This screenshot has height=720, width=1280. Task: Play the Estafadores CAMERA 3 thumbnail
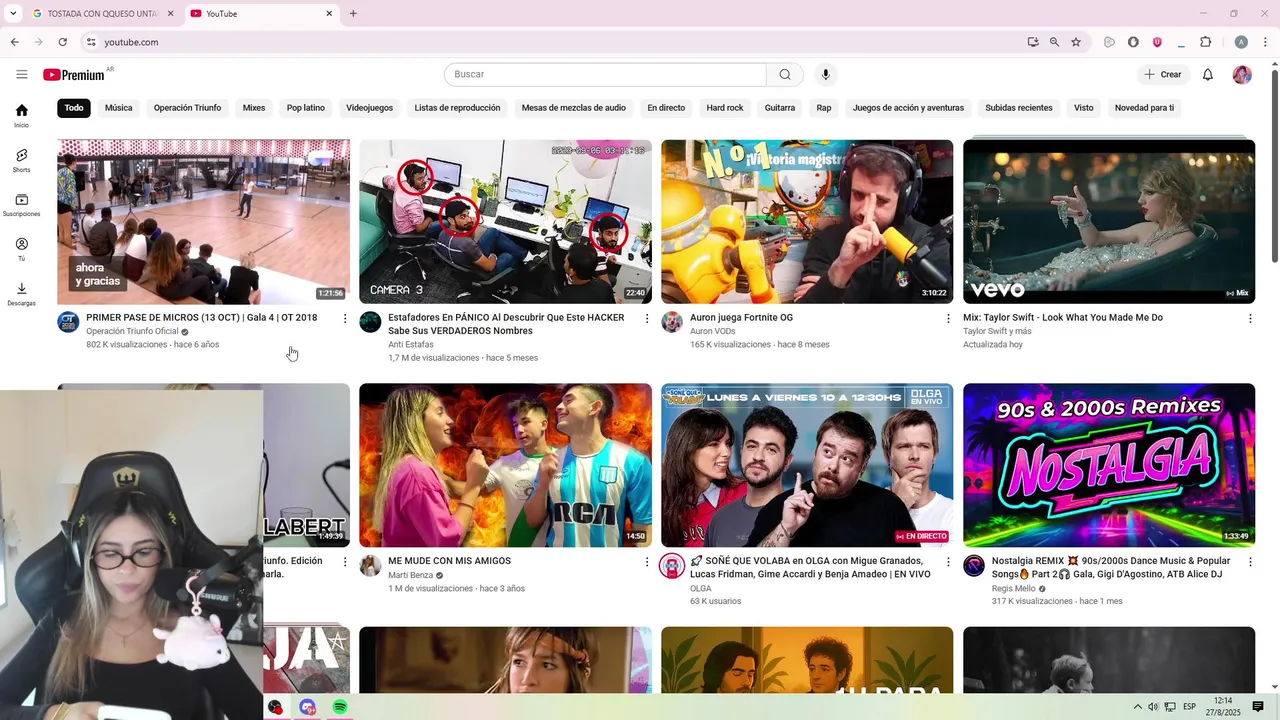coord(505,221)
